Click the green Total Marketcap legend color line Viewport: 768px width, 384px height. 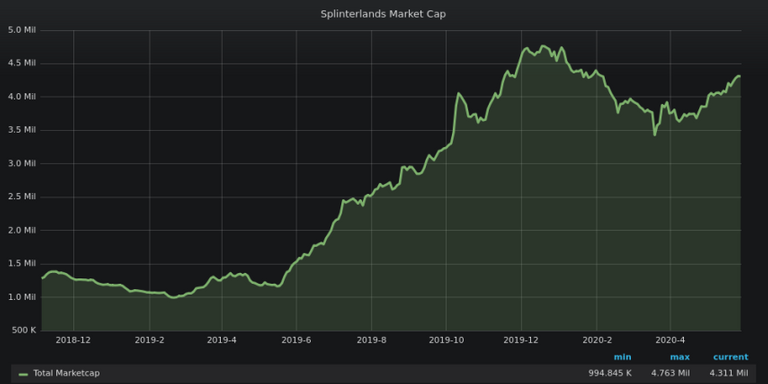pyautogui.click(x=23, y=374)
